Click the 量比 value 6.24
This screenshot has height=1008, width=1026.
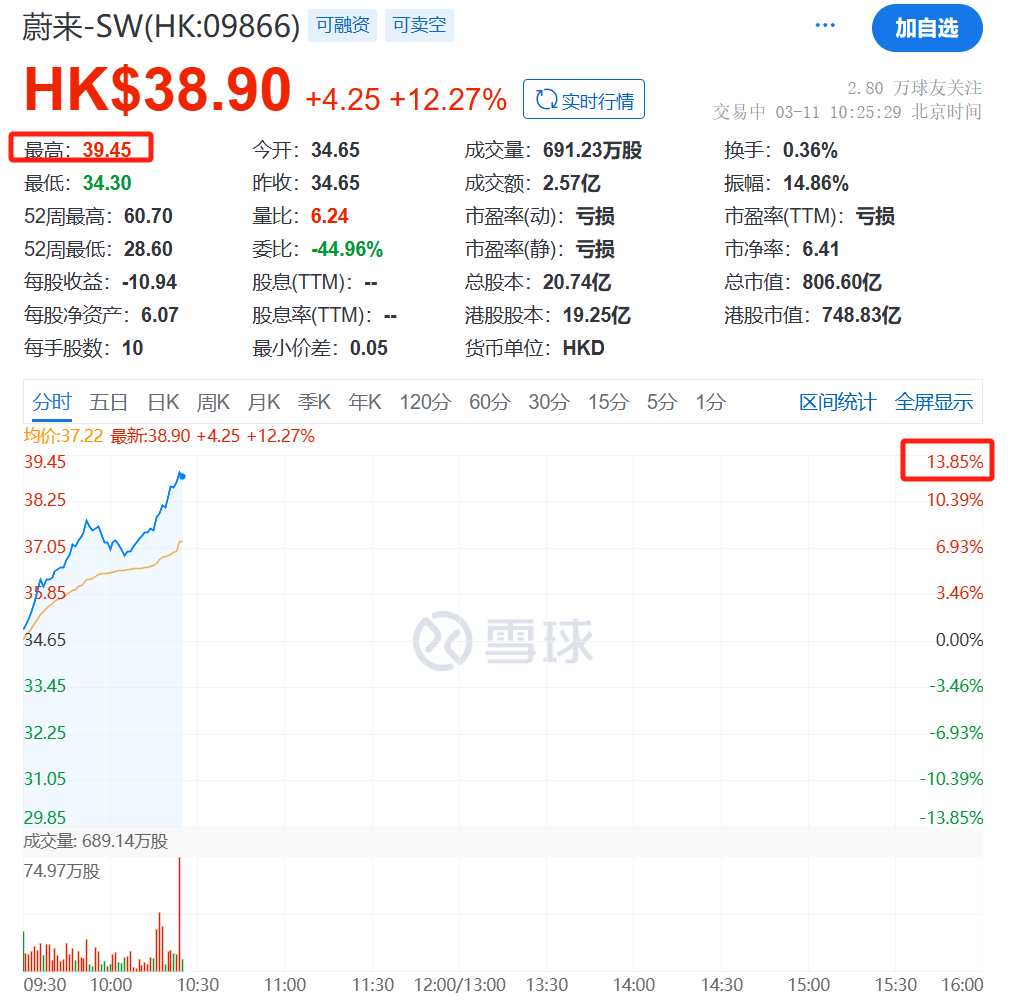pyautogui.click(x=329, y=215)
